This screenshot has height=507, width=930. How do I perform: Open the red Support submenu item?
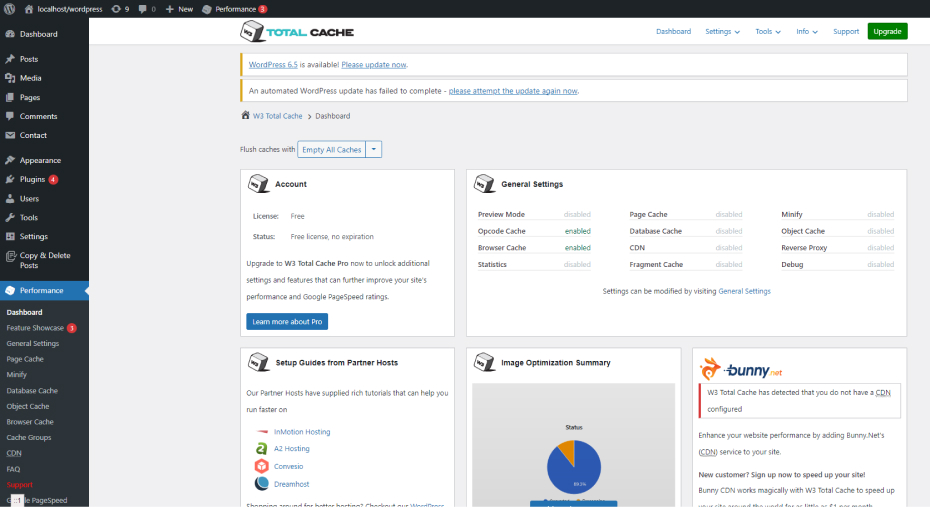(20, 484)
